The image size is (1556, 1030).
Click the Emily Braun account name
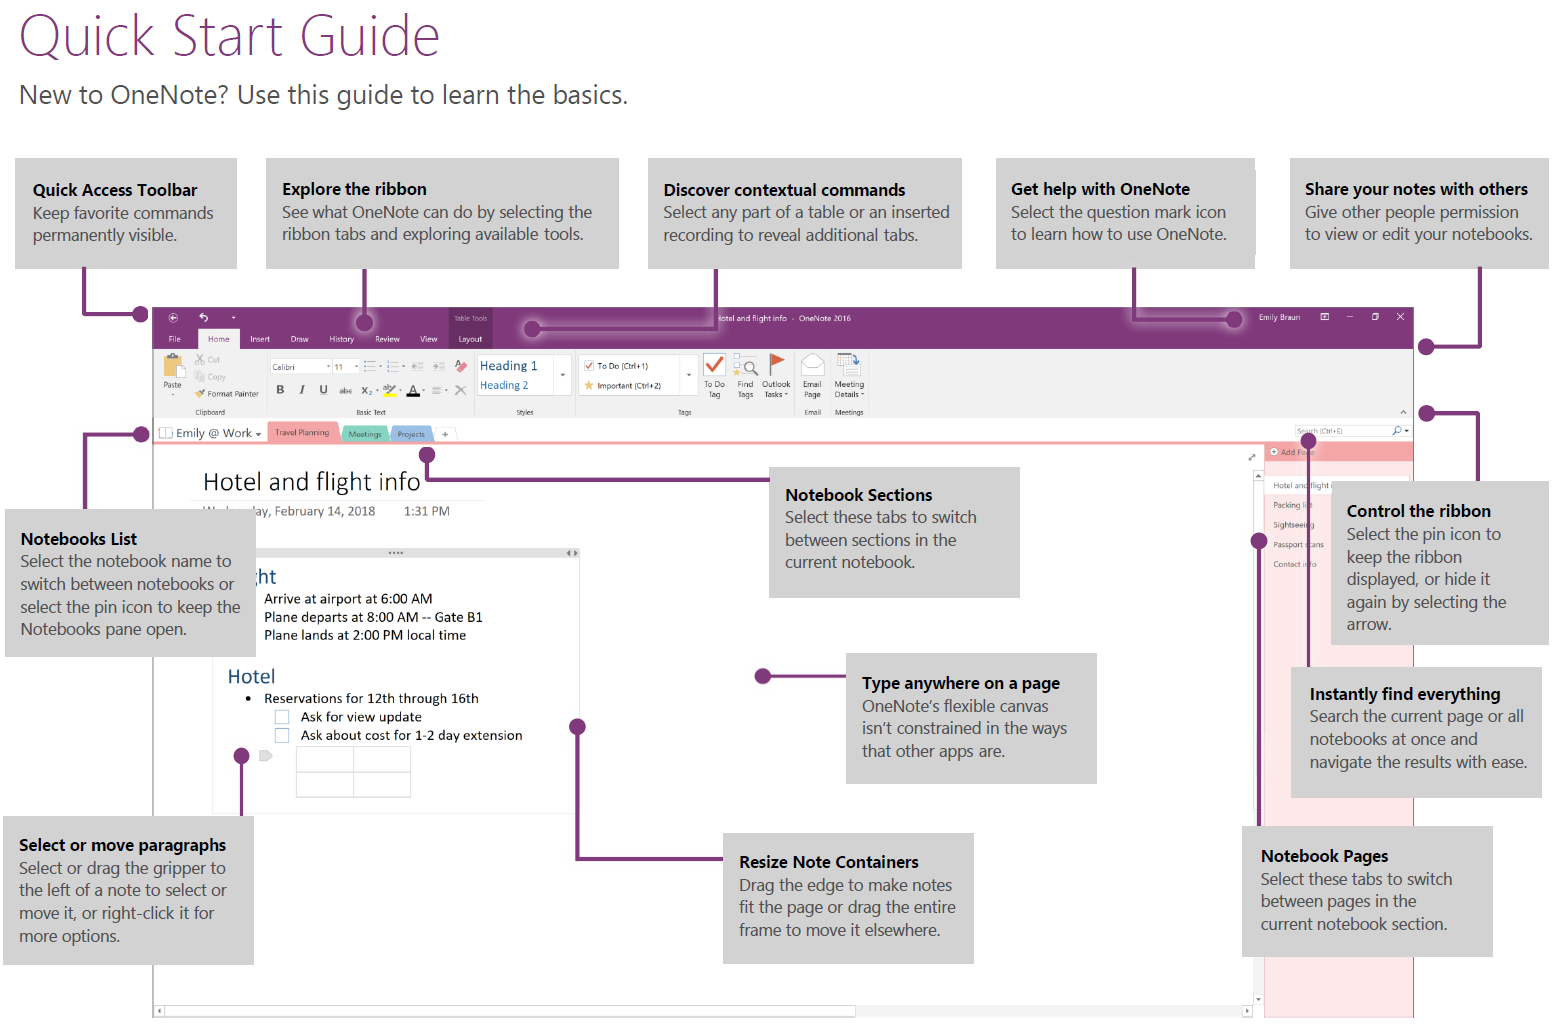coord(1279,317)
